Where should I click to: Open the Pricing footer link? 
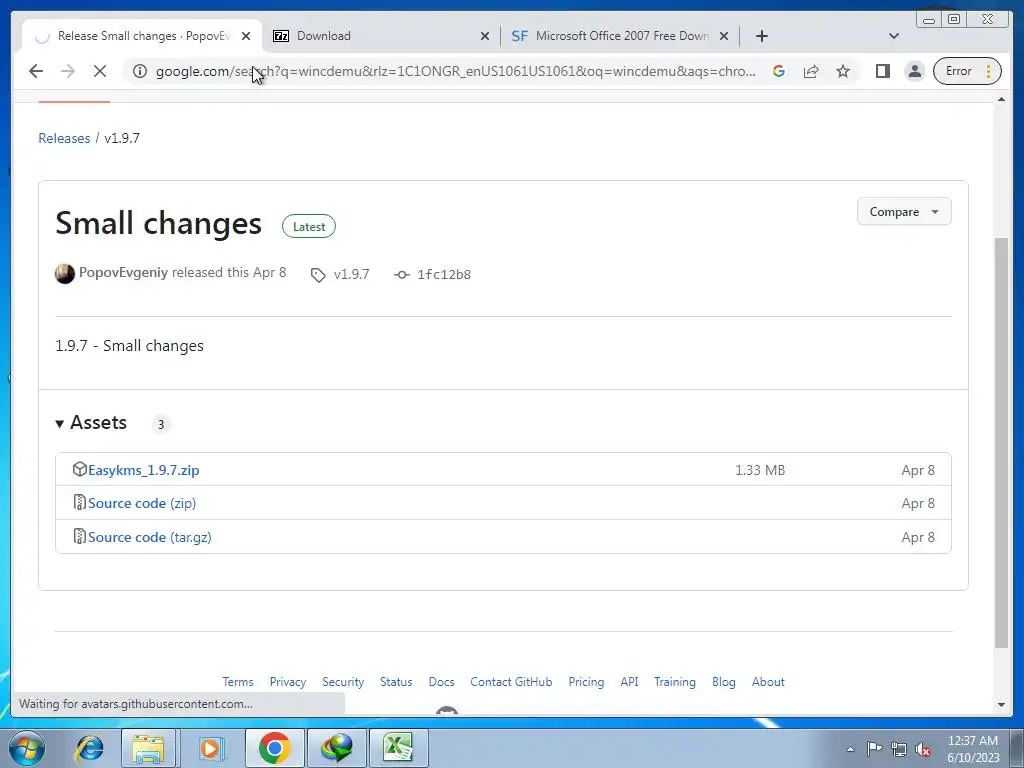tap(586, 682)
